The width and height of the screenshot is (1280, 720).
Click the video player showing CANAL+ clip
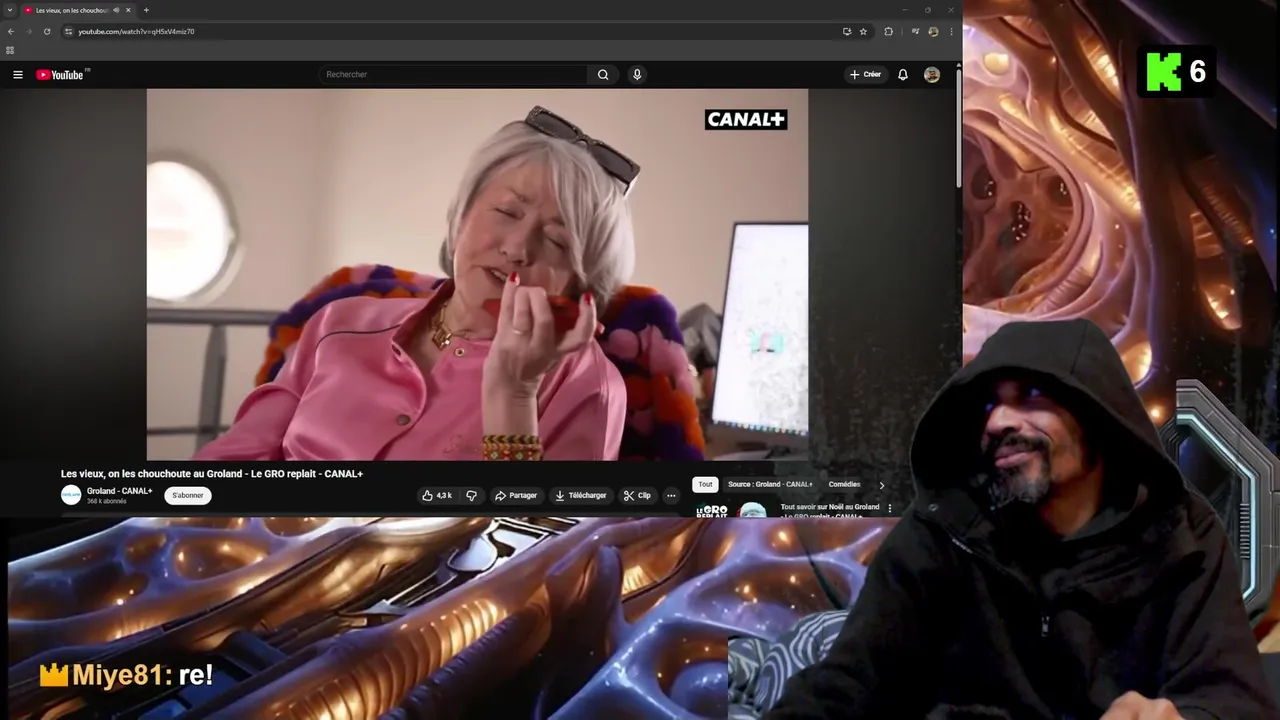pyautogui.click(x=477, y=275)
